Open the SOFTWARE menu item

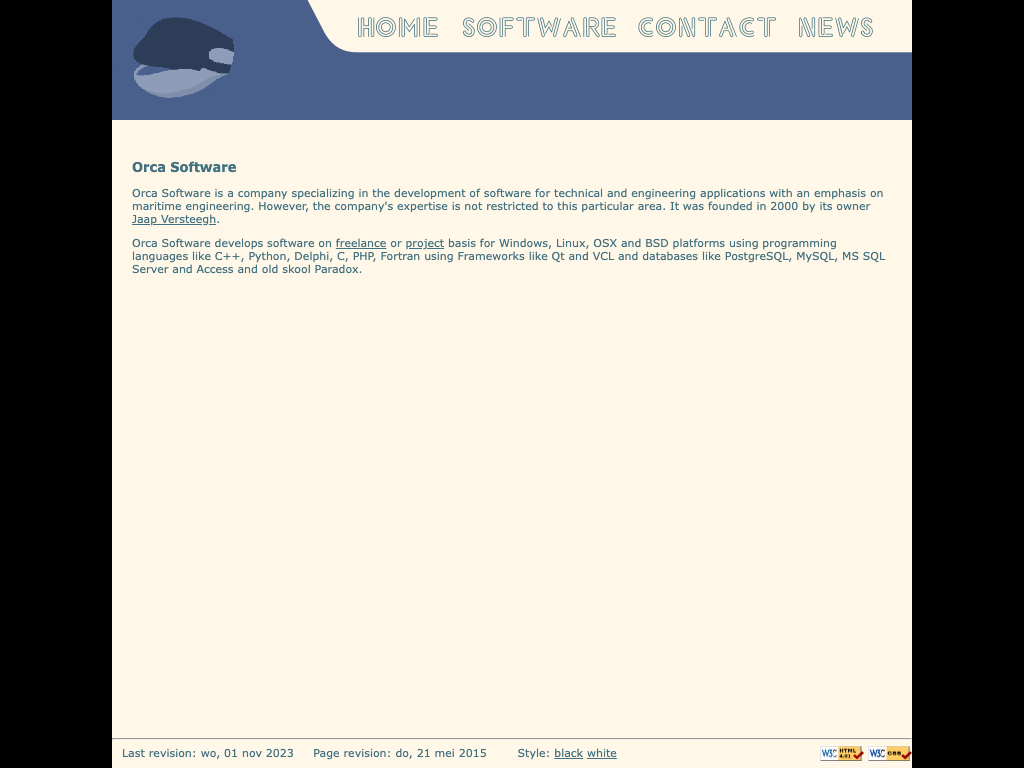(539, 27)
